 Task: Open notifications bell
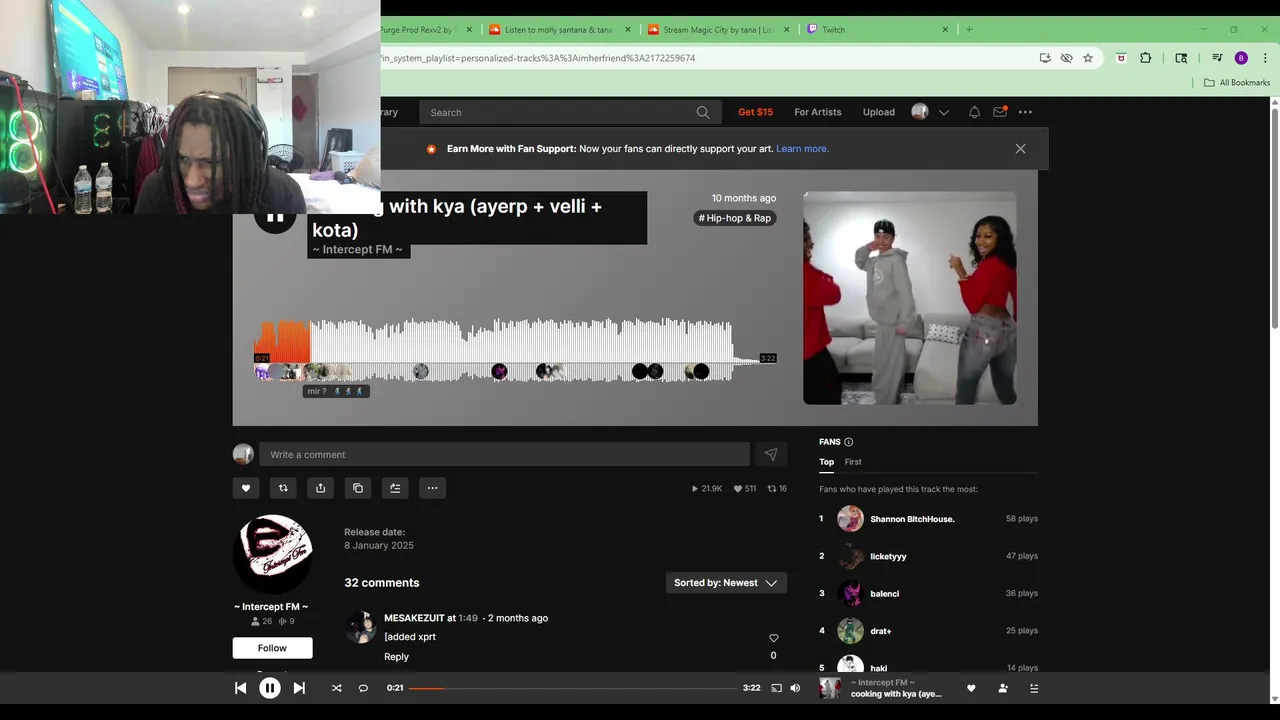974,112
